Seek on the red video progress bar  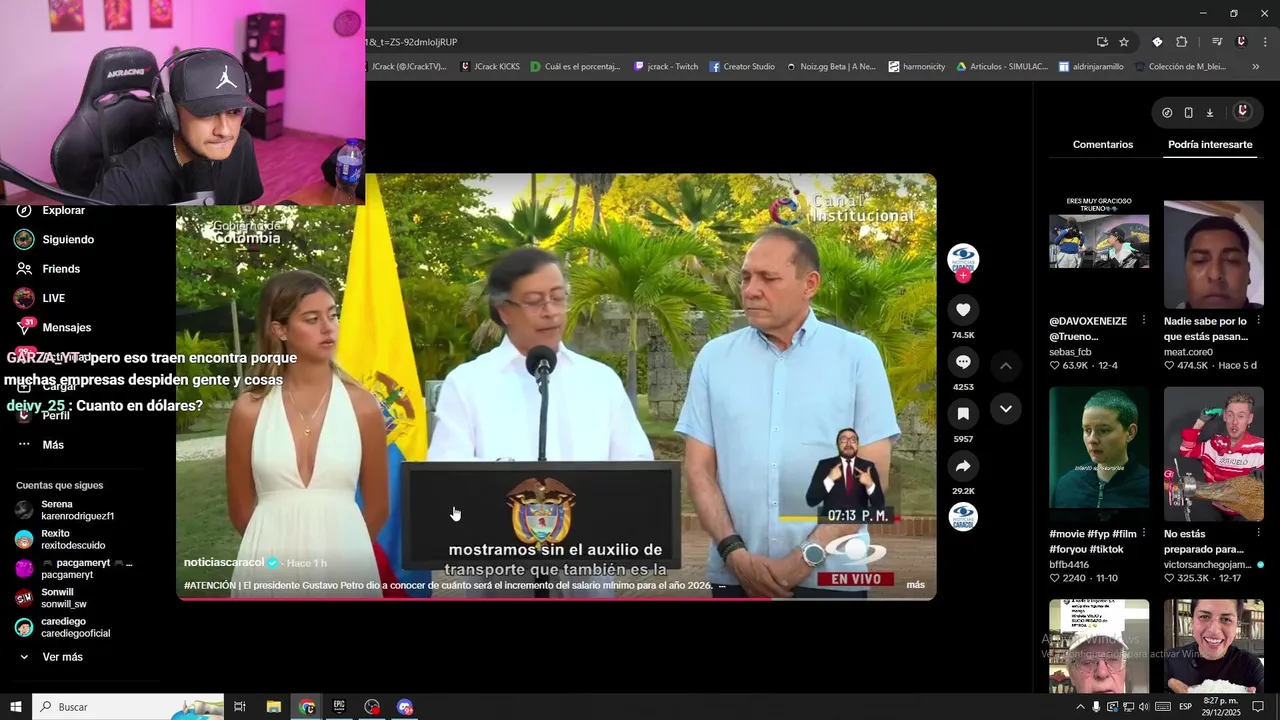[x=556, y=599]
